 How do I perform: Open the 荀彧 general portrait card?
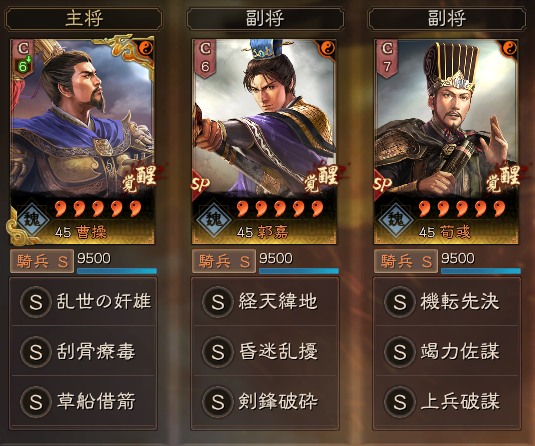pyautogui.click(x=446, y=141)
